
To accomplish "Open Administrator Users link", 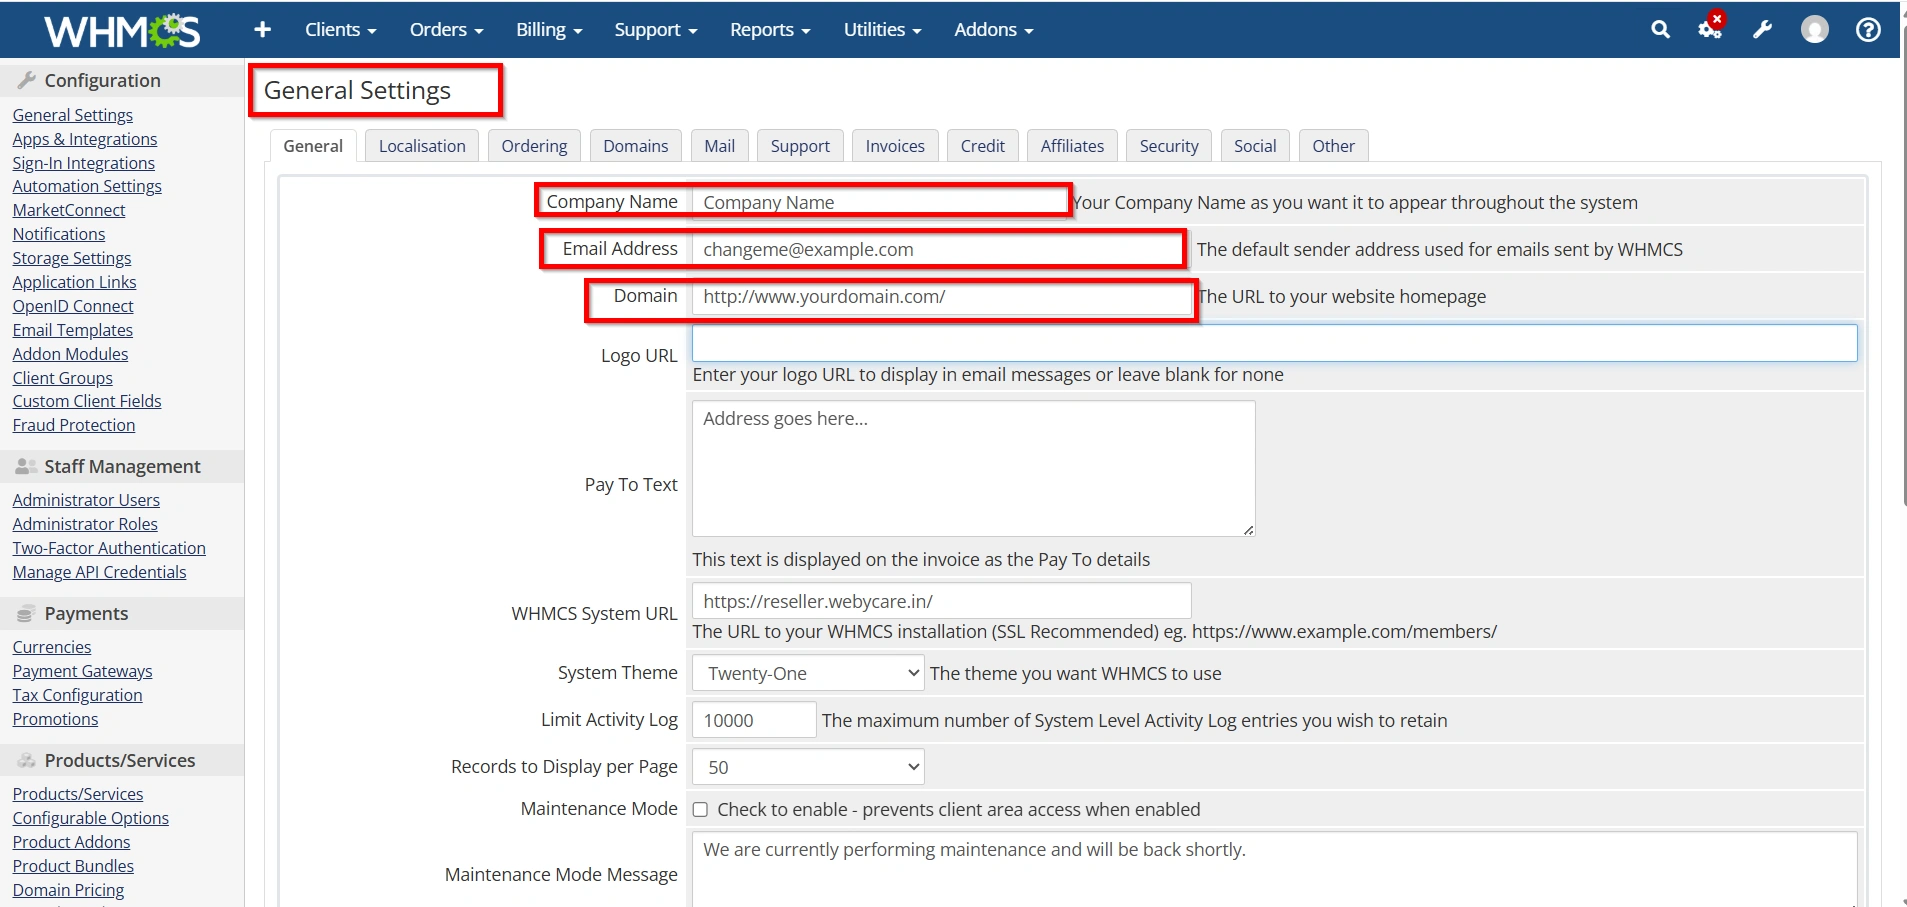I will (86, 500).
